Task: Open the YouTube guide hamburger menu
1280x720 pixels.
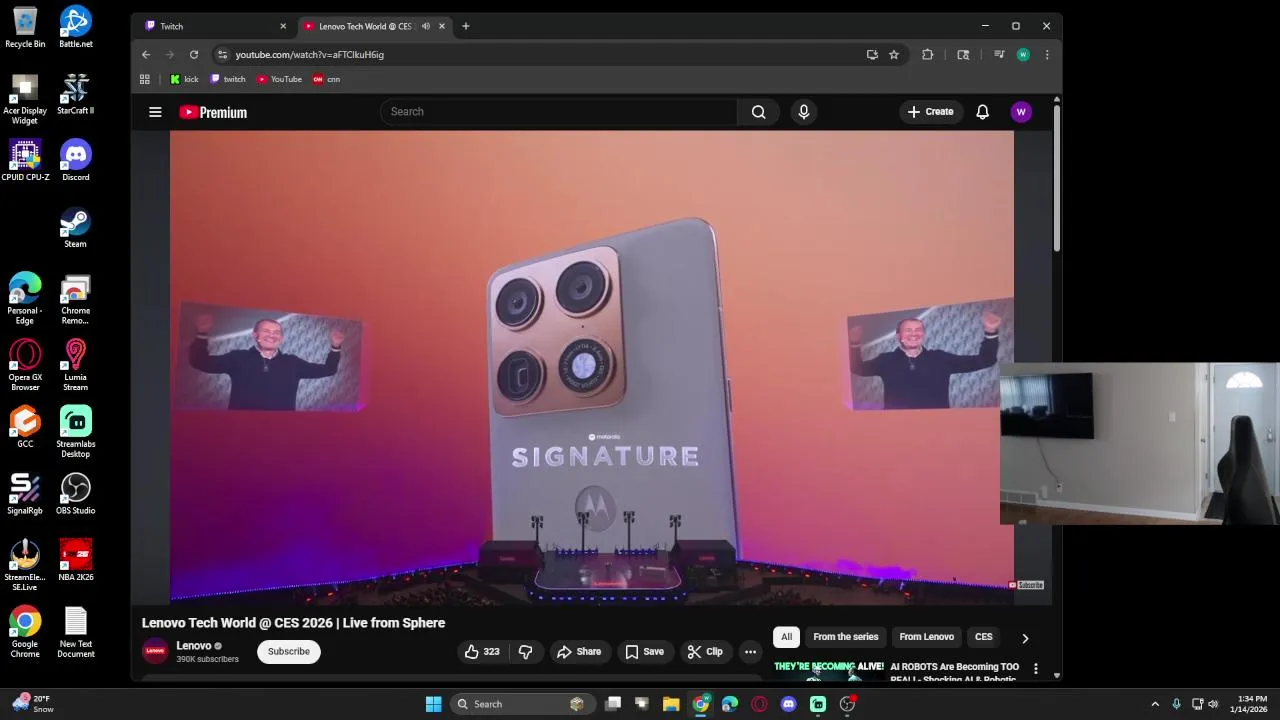Action: 155,112
